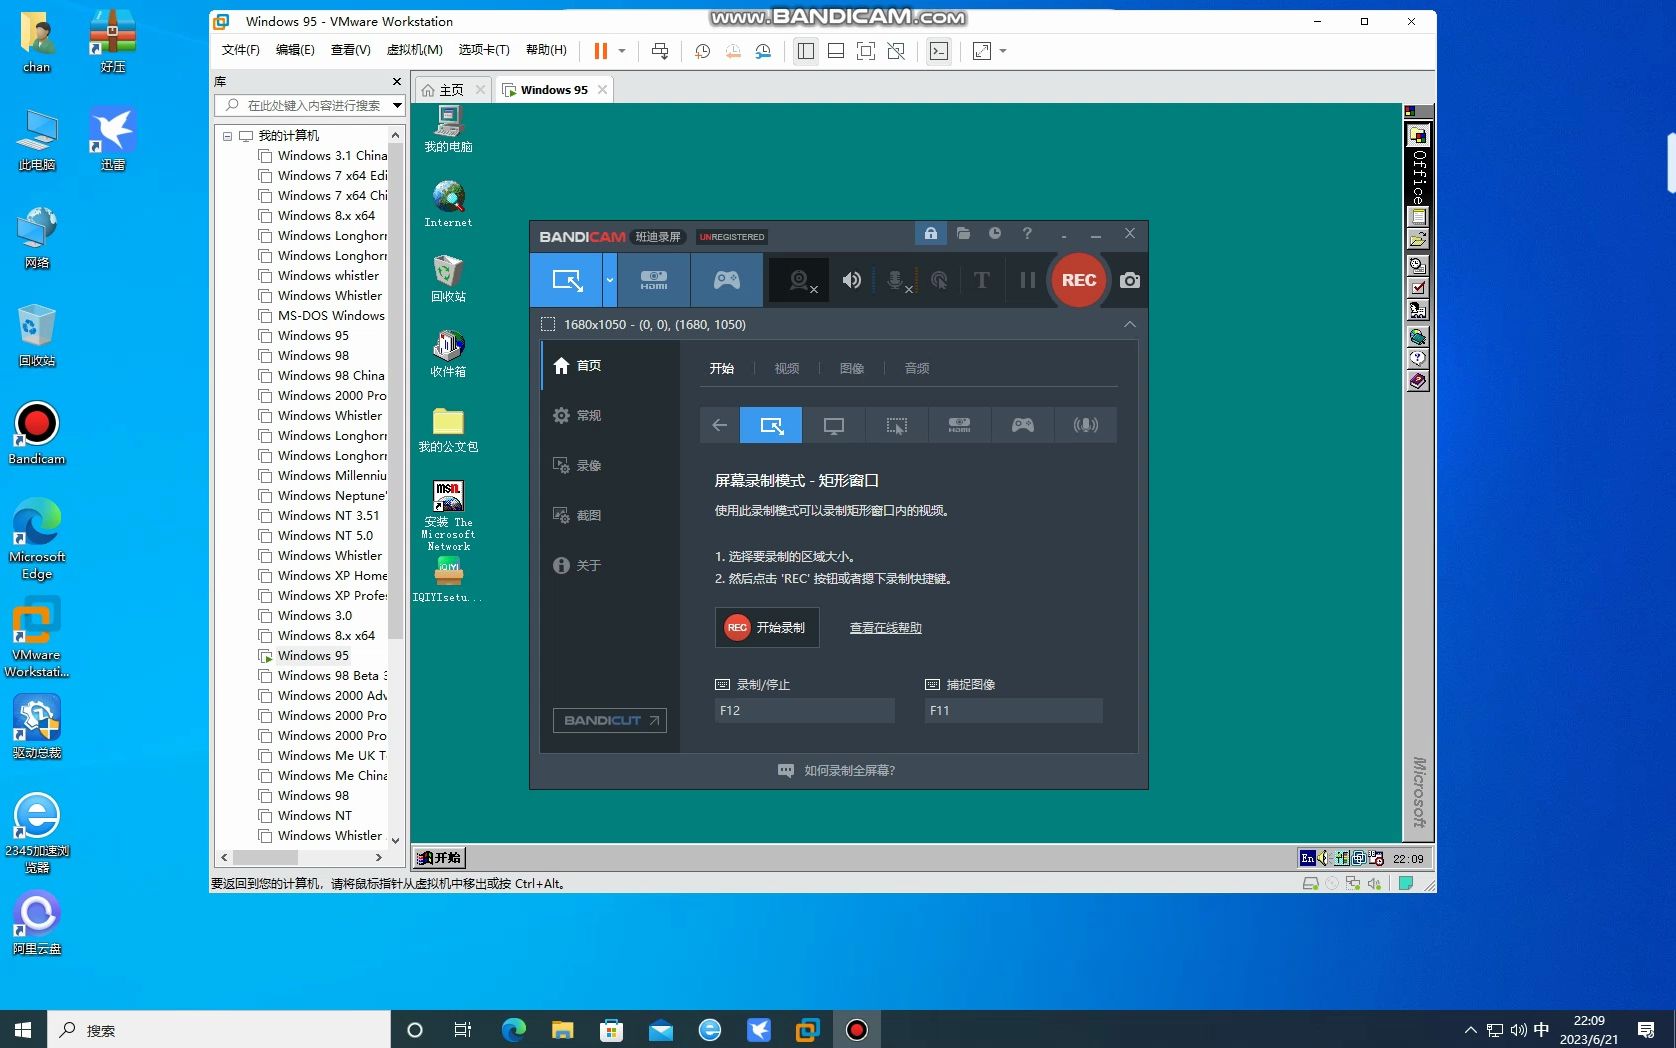This screenshot has height=1048, width=1676.
Task: Click VMware send Ctrl+Alt+Del icon
Action: coord(660,51)
